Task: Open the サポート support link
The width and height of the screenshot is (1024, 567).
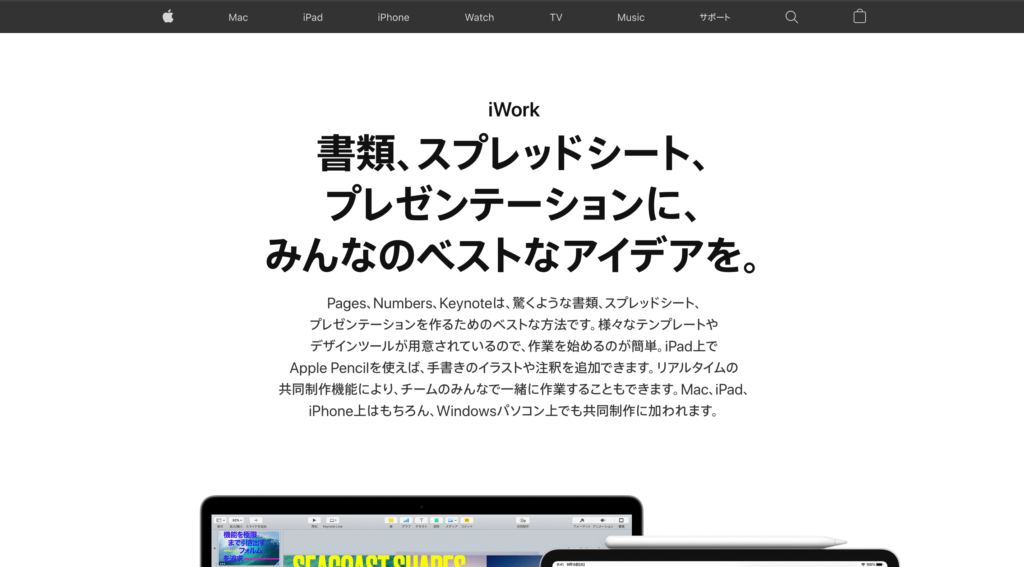Action: 715,18
